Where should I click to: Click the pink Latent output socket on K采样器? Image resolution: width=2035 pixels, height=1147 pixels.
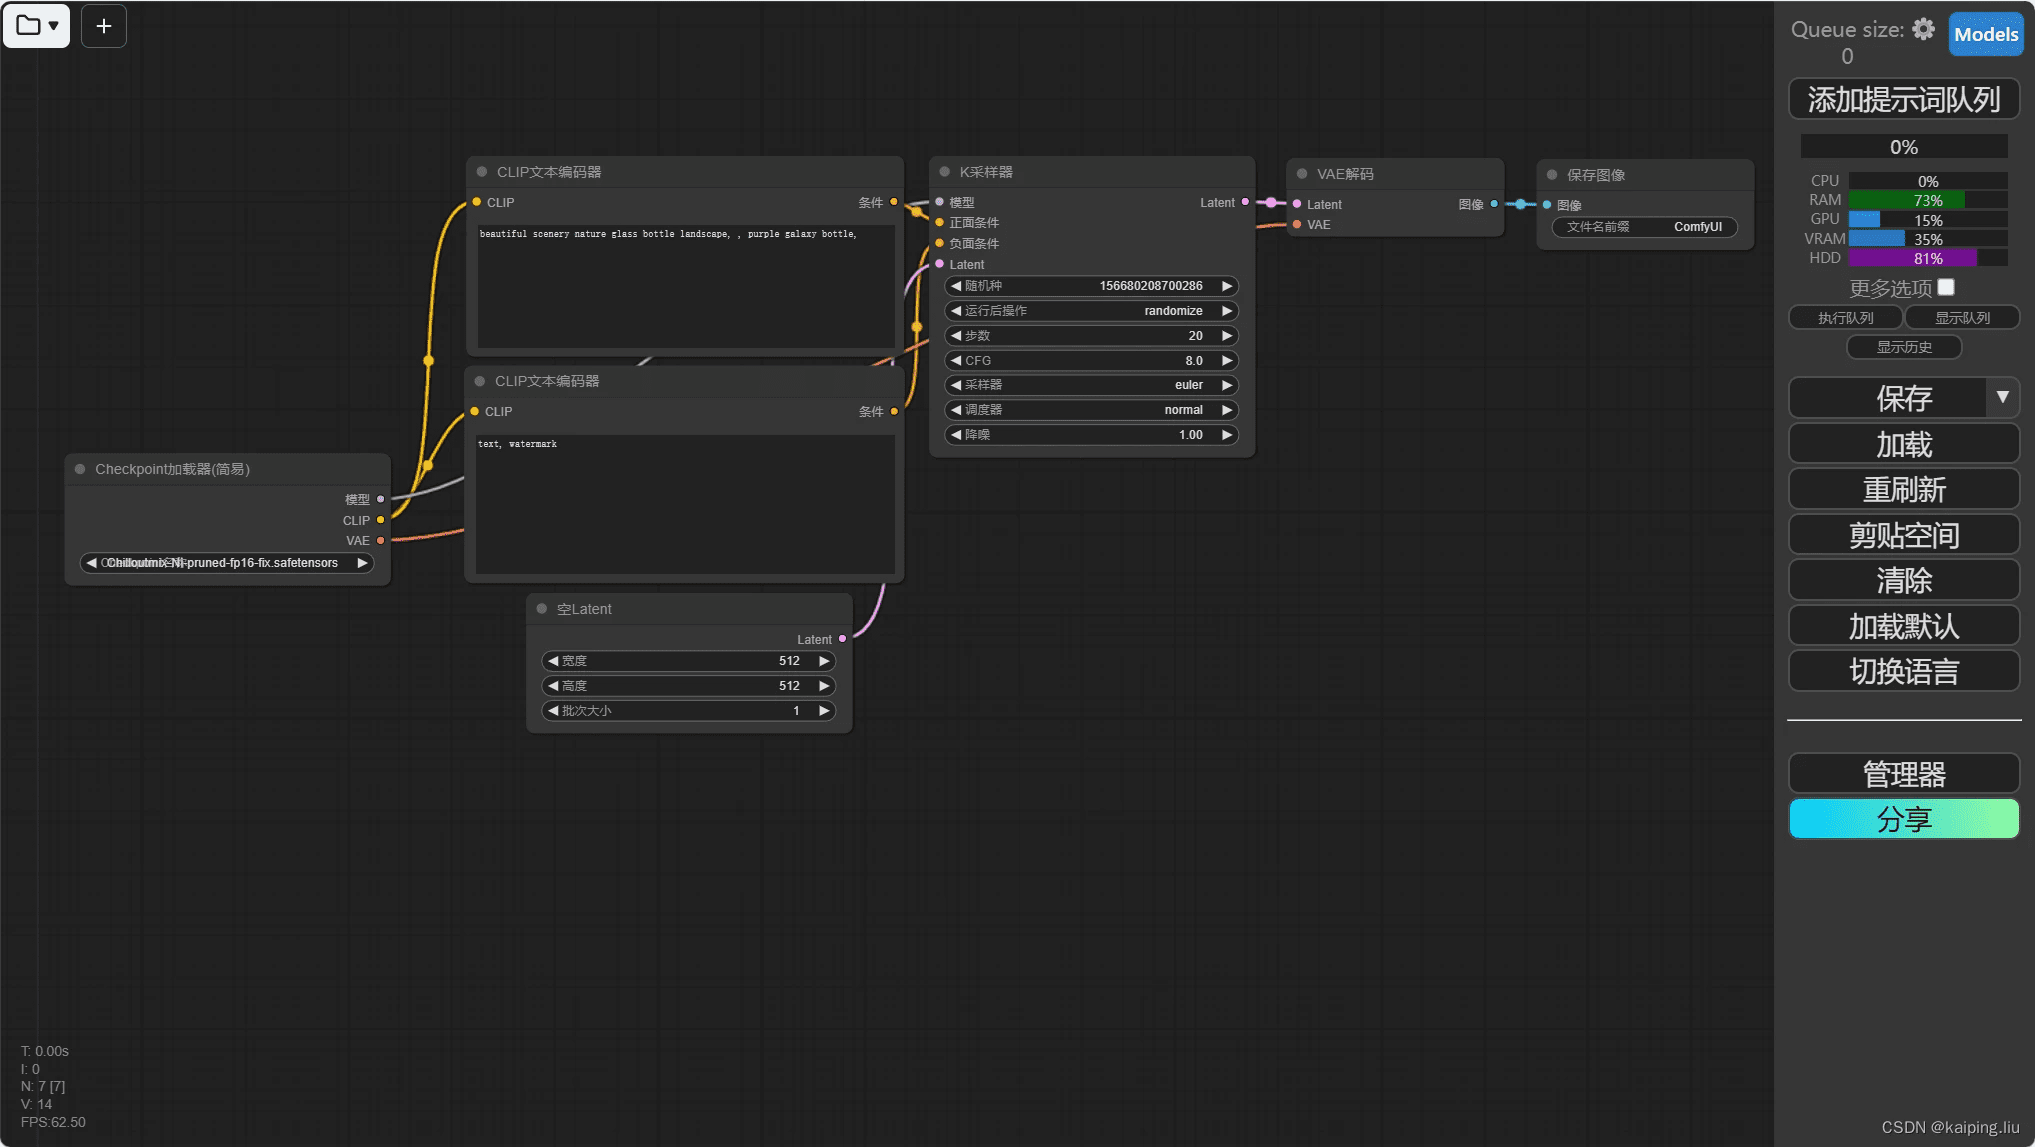point(1245,202)
